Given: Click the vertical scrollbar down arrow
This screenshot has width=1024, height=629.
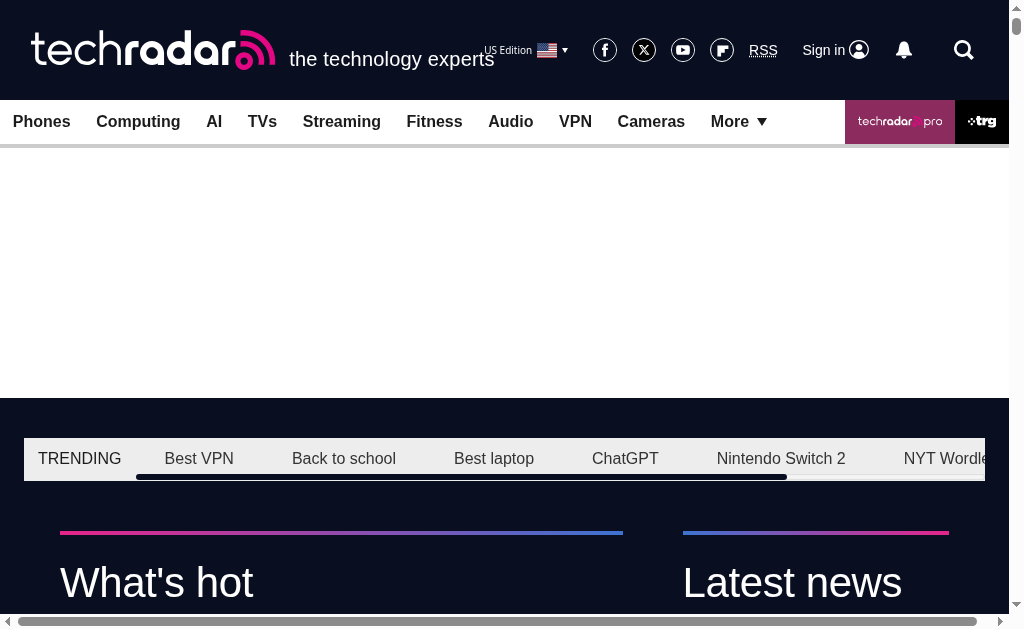Looking at the screenshot, I should pyautogui.click(x=1016, y=605).
